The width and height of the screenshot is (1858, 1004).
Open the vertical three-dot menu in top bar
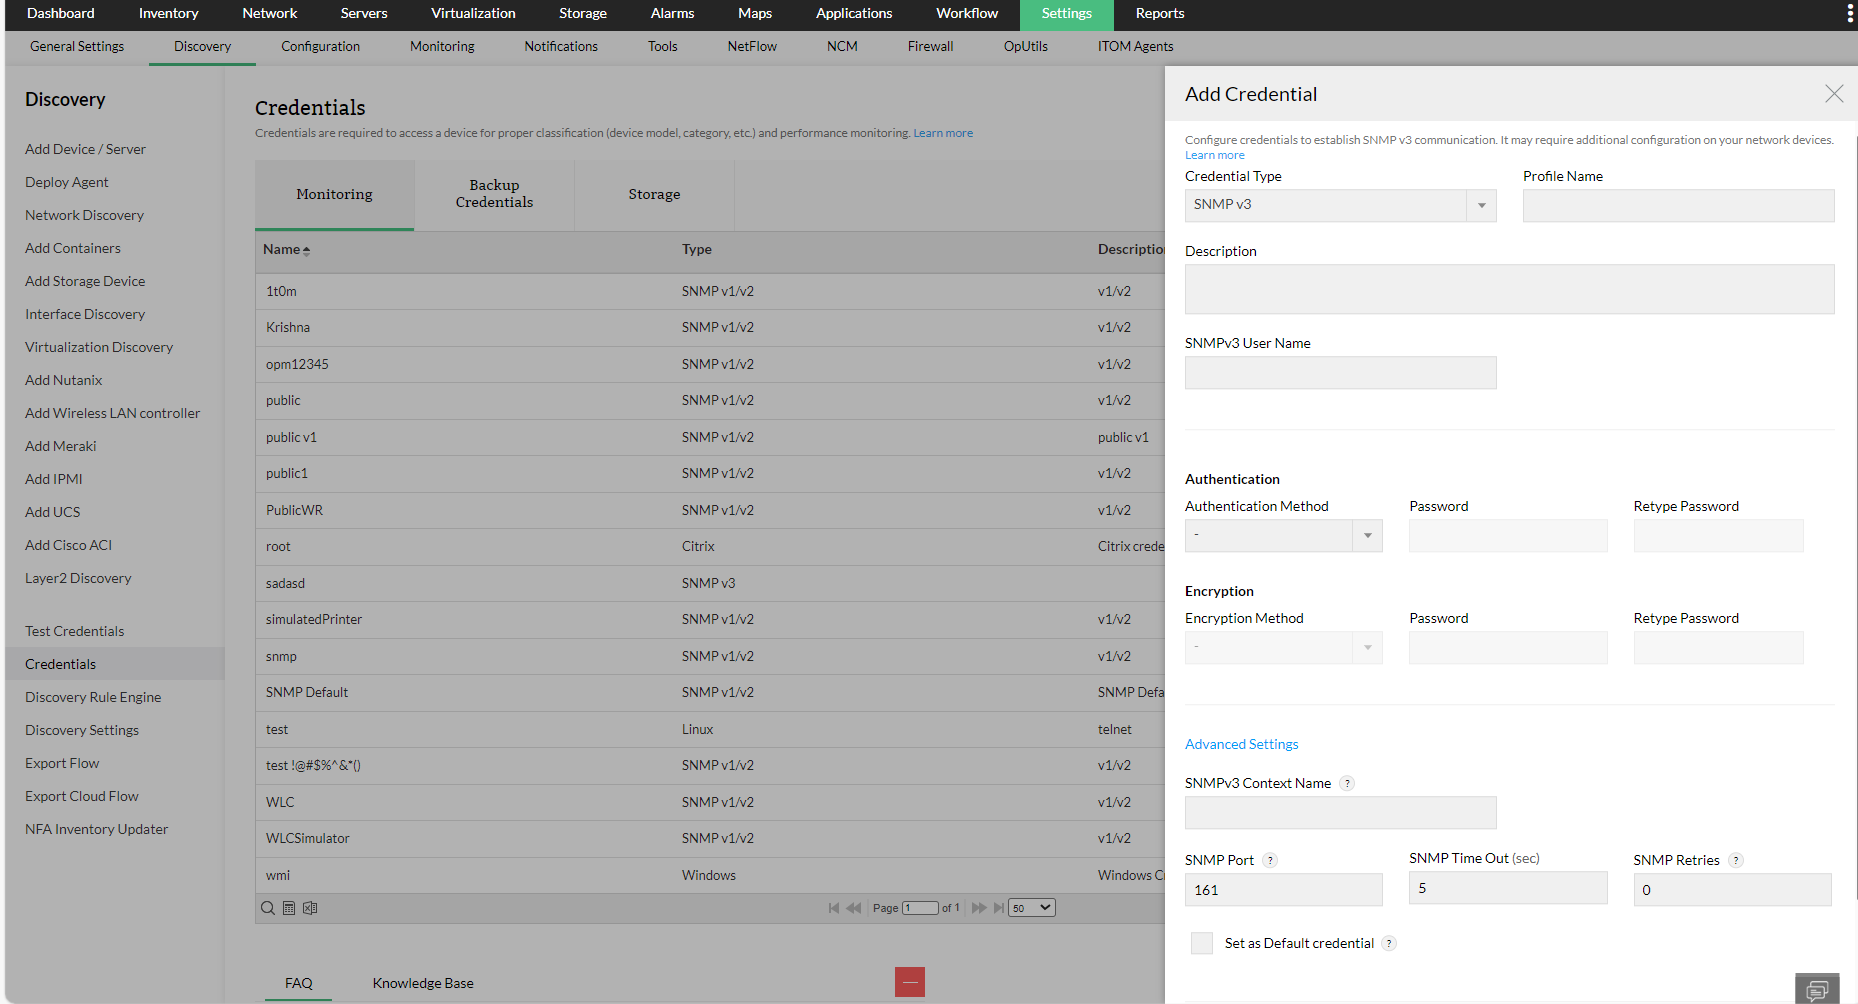[1849, 13]
